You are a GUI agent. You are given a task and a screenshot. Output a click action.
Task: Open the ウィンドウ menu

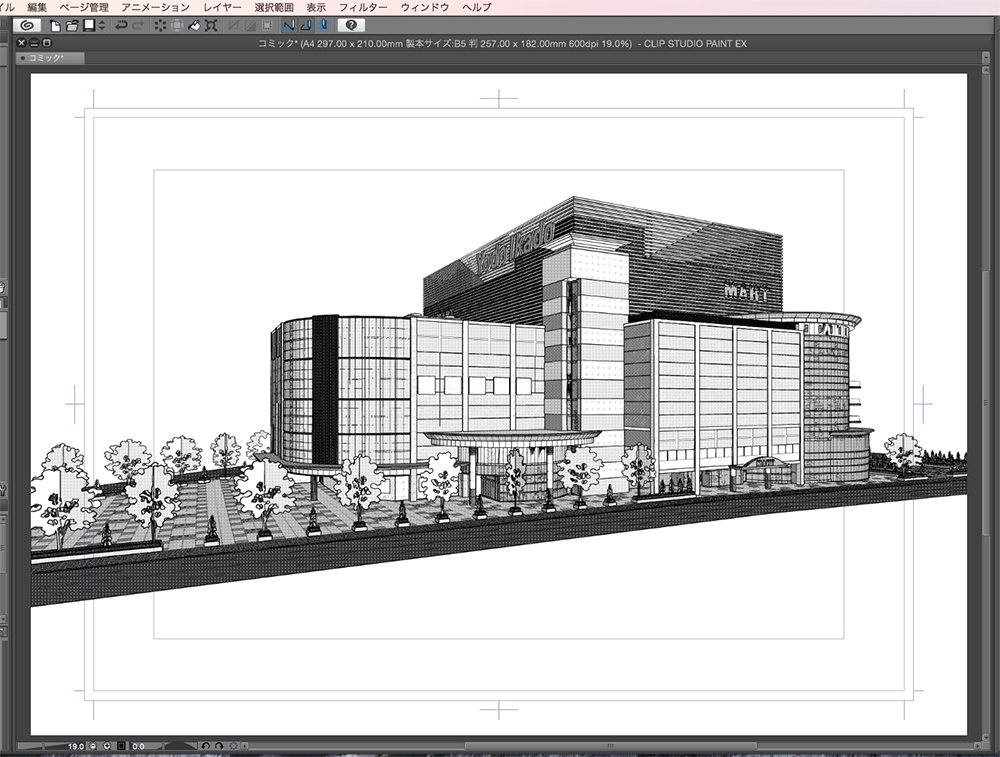425,8
